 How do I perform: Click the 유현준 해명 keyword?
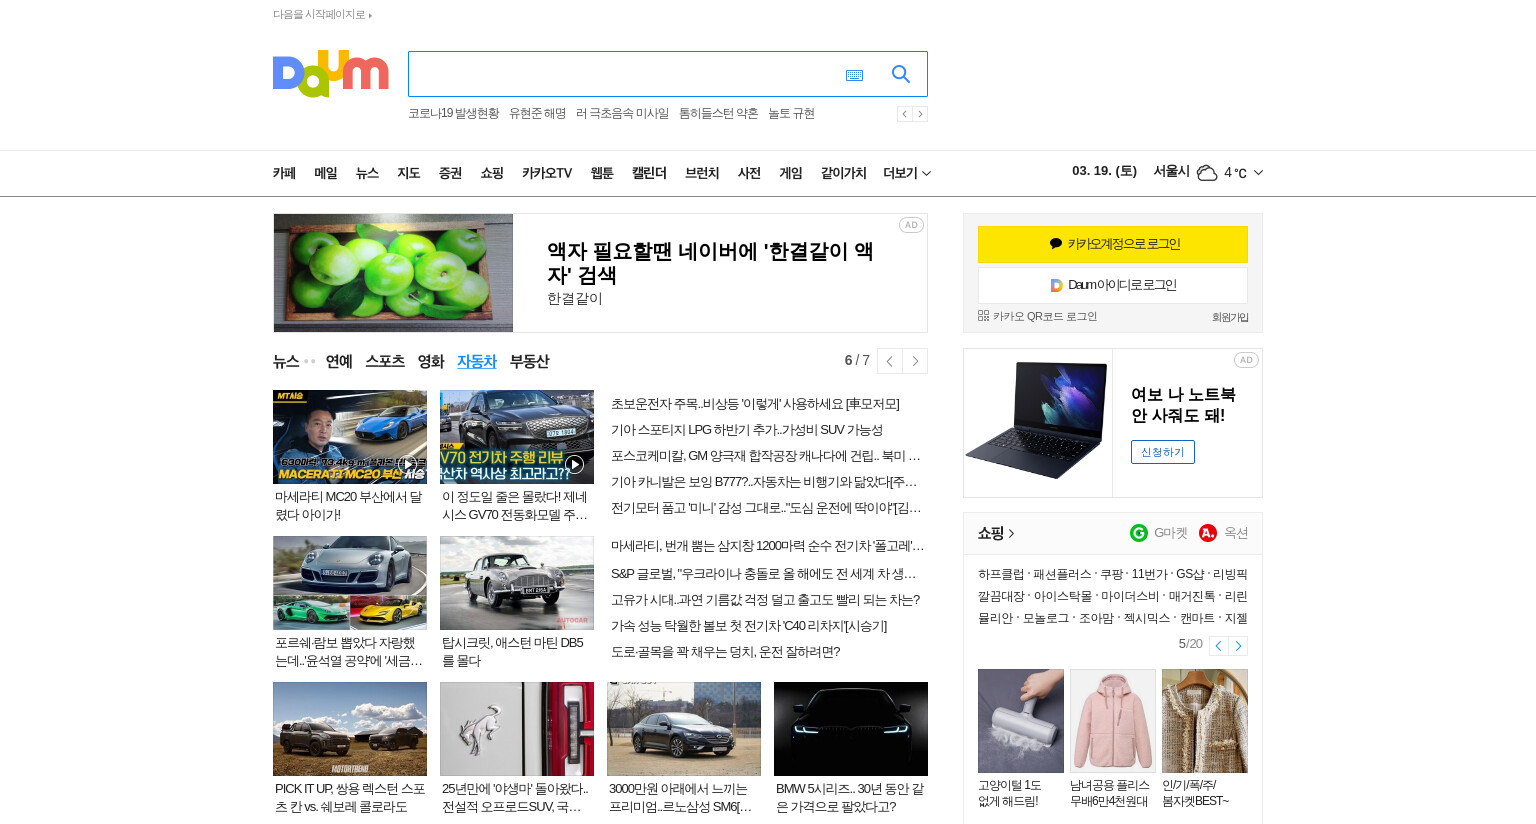coord(537,114)
